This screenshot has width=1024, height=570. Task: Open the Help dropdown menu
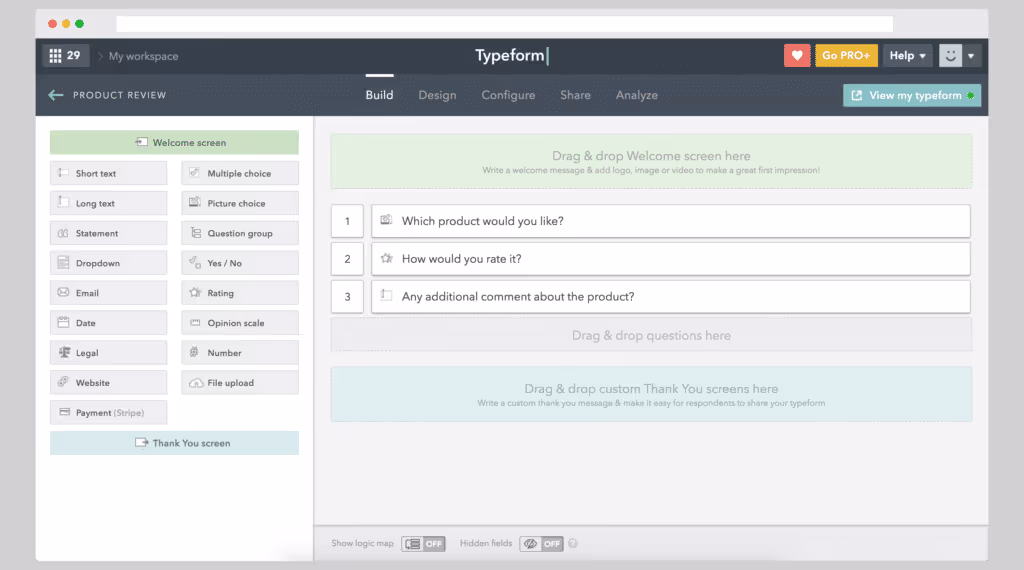(907, 55)
